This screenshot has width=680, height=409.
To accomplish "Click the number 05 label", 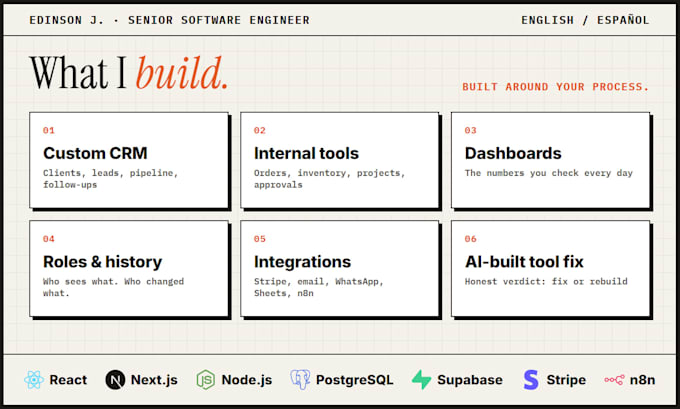I will [x=260, y=239].
